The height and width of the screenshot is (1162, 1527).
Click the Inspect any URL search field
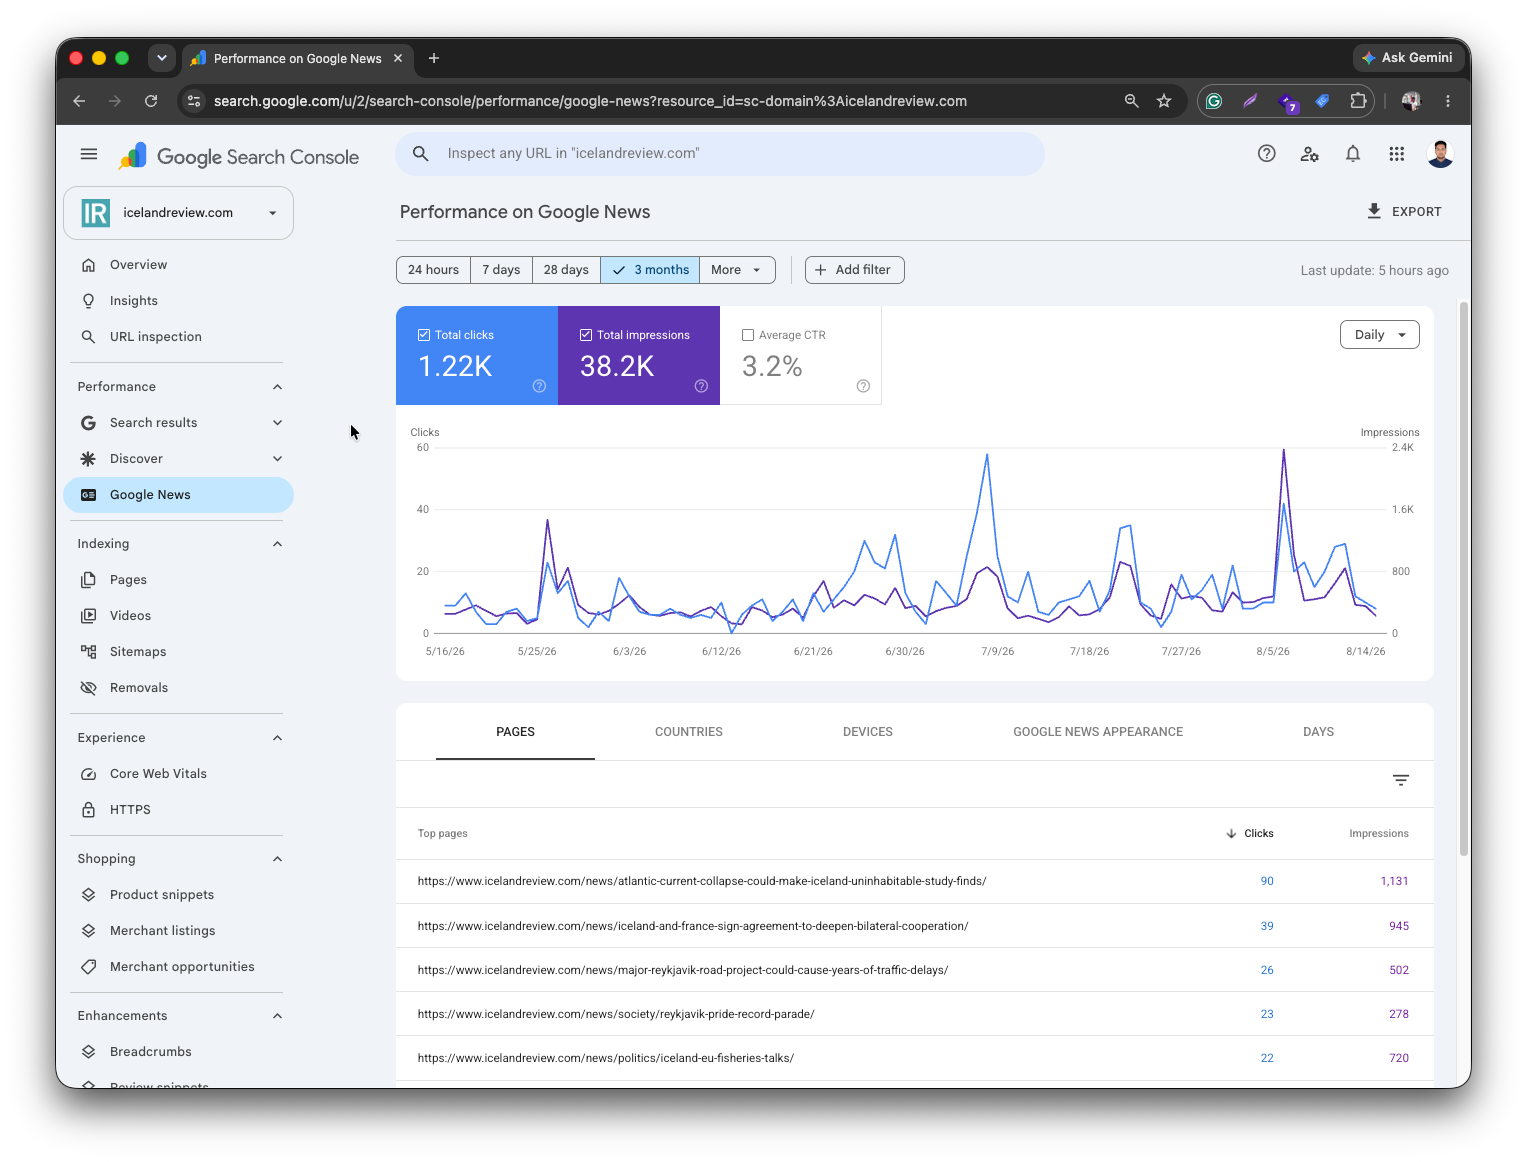tap(720, 154)
